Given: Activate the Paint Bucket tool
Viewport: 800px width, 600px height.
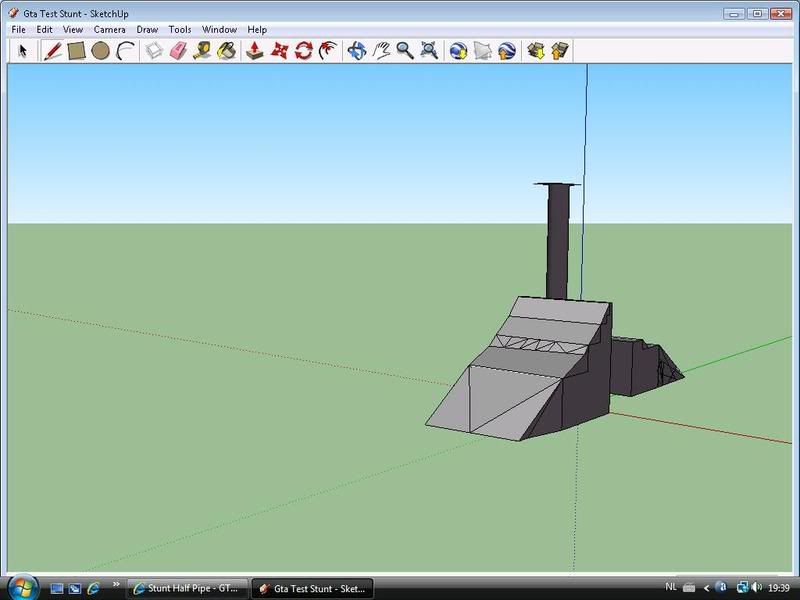Looking at the screenshot, I should (x=227, y=51).
